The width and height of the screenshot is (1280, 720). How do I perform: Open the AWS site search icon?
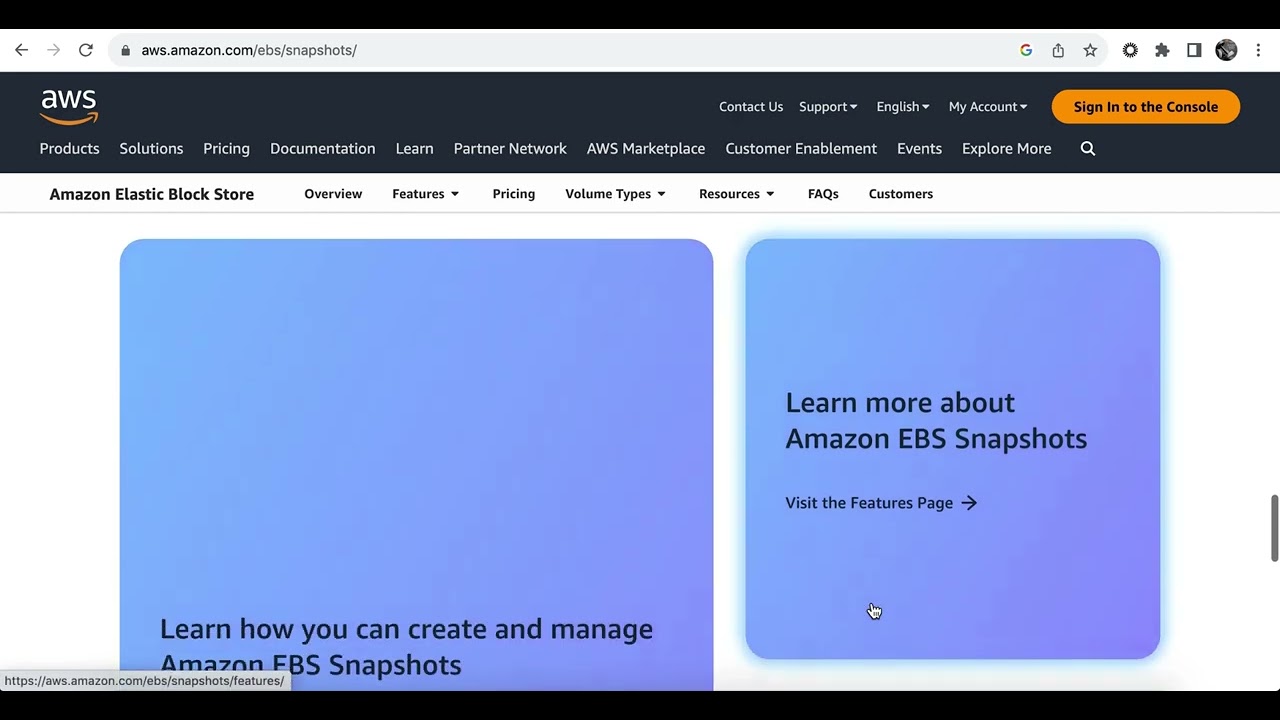(1088, 148)
